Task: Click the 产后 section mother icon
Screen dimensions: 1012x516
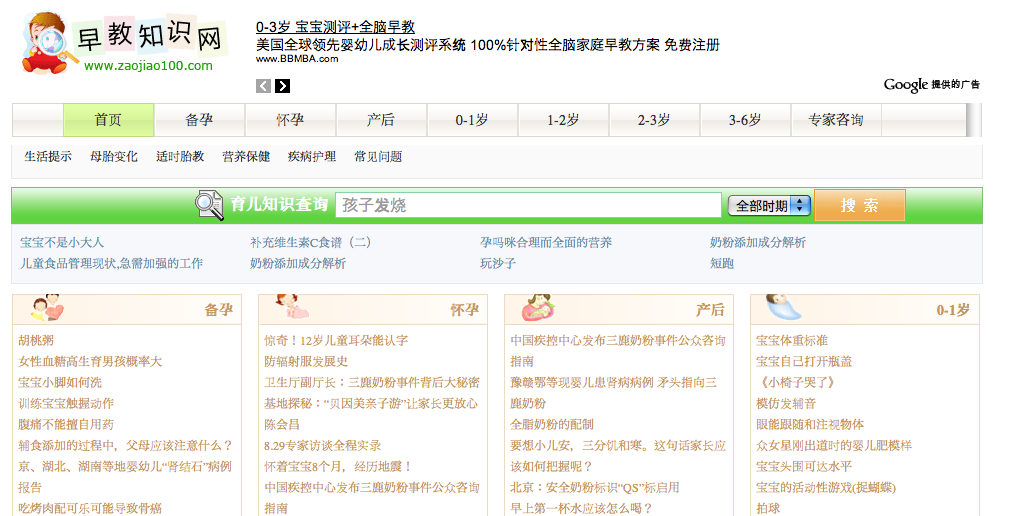Action: (x=537, y=307)
